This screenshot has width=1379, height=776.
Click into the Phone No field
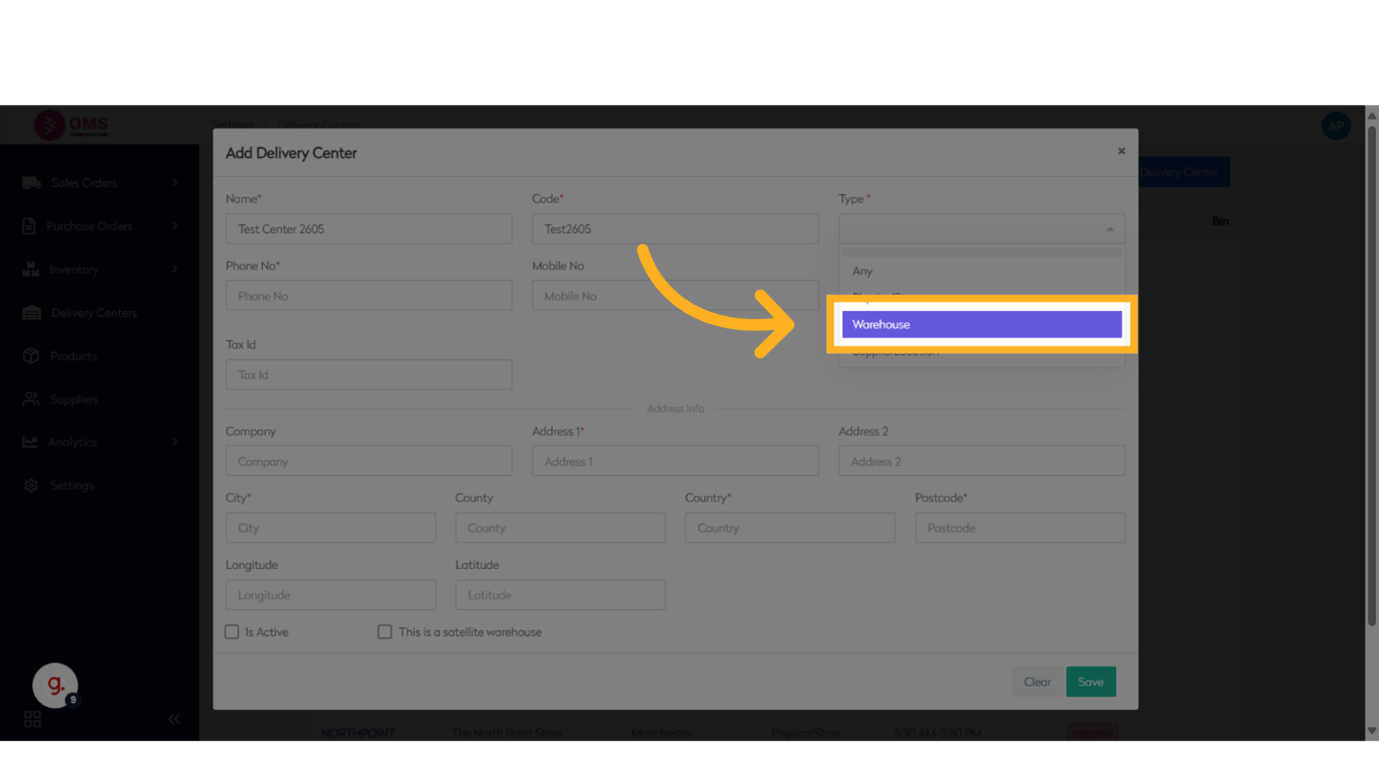369,296
